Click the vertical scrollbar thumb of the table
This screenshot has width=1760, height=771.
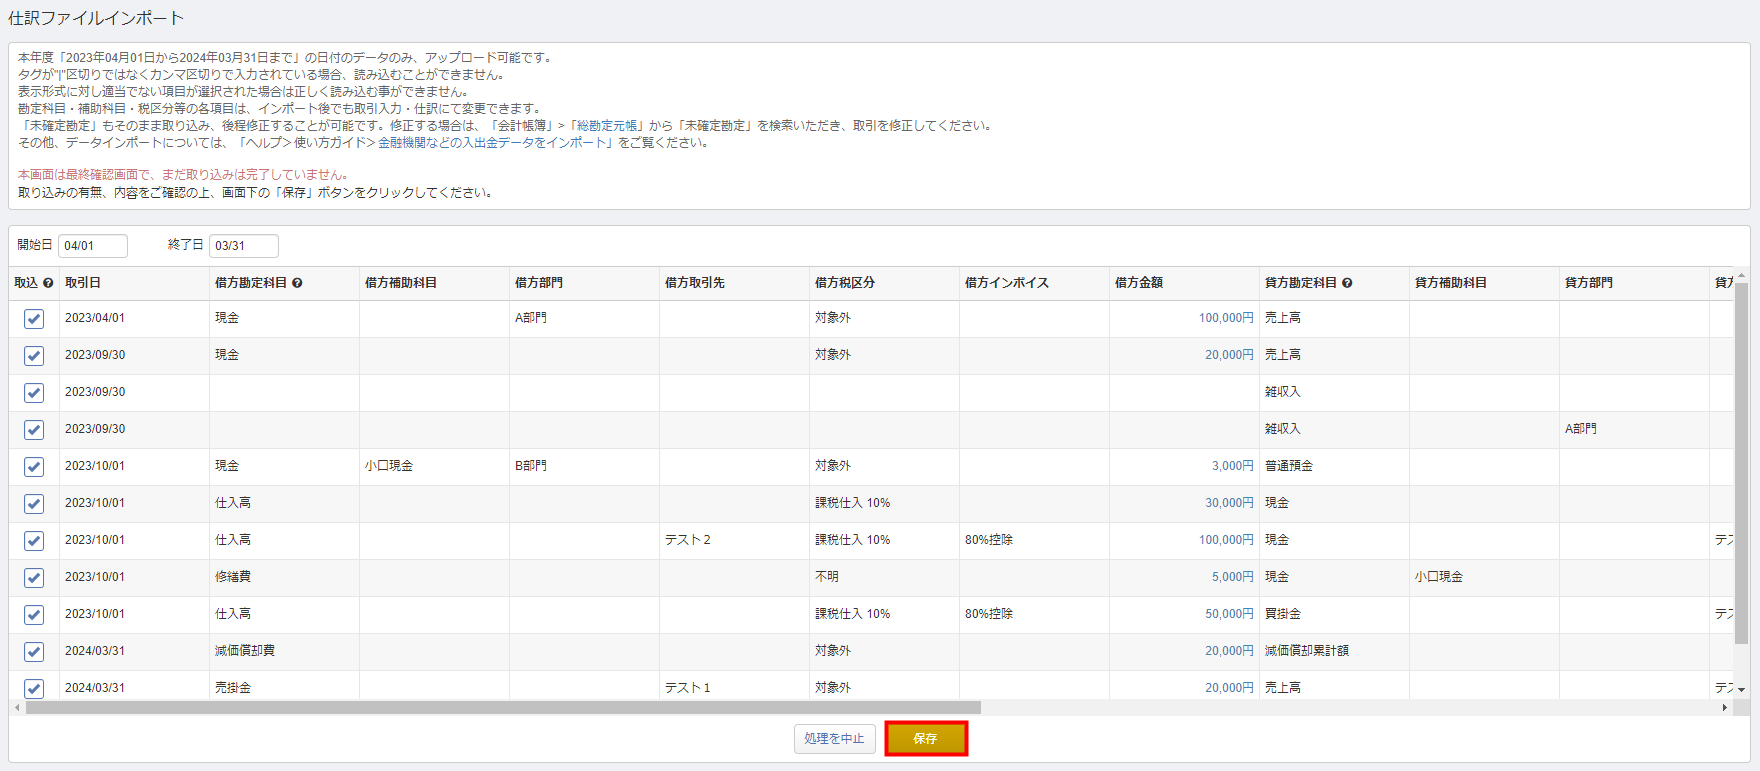(x=1741, y=465)
